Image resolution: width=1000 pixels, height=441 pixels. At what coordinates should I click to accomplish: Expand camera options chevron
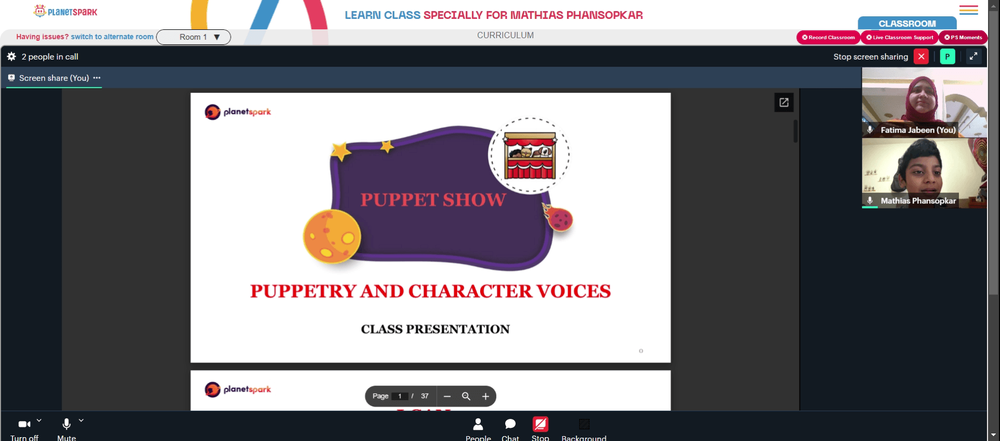[x=39, y=421]
